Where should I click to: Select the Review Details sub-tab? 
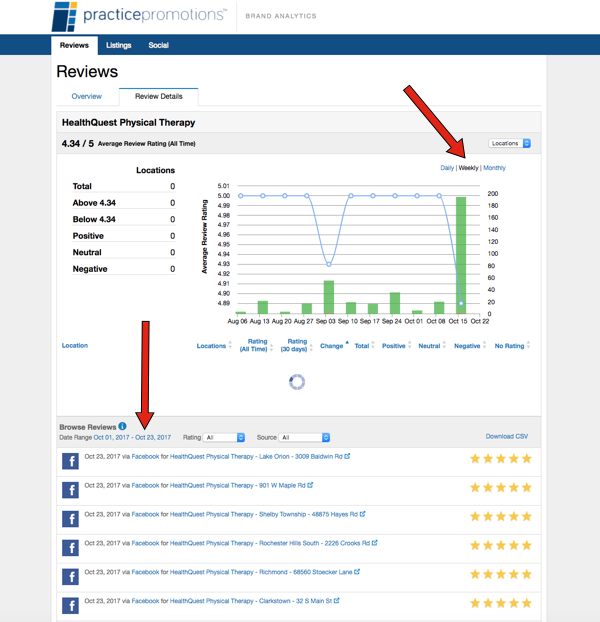click(159, 96)
